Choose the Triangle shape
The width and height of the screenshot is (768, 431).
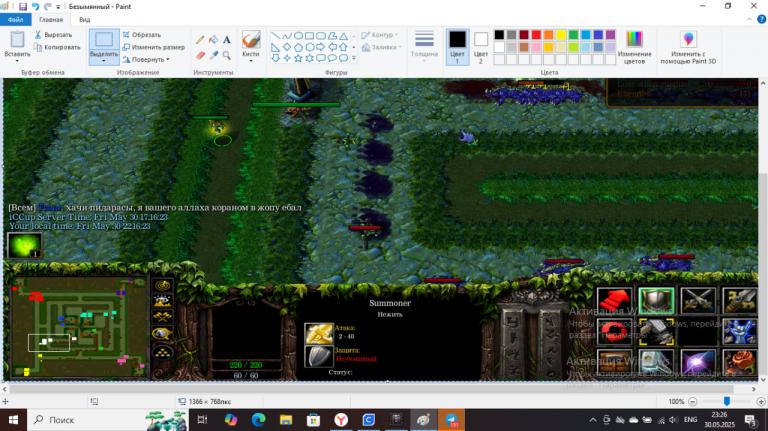pos(343,36)
